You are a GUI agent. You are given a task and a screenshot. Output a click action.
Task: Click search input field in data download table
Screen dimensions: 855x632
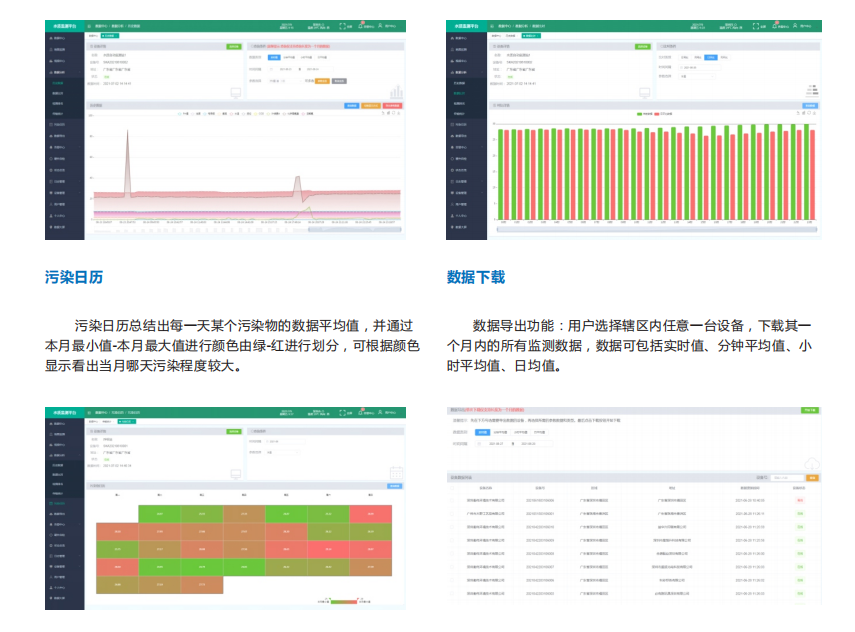[x=785, y=478]
